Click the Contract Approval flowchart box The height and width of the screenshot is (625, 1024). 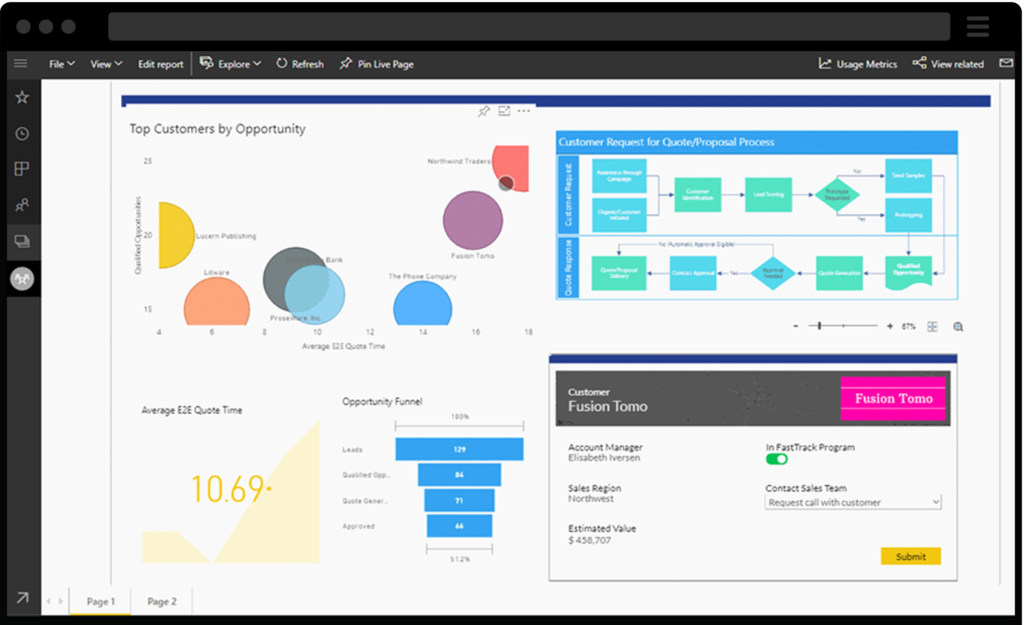click(693, 273)
